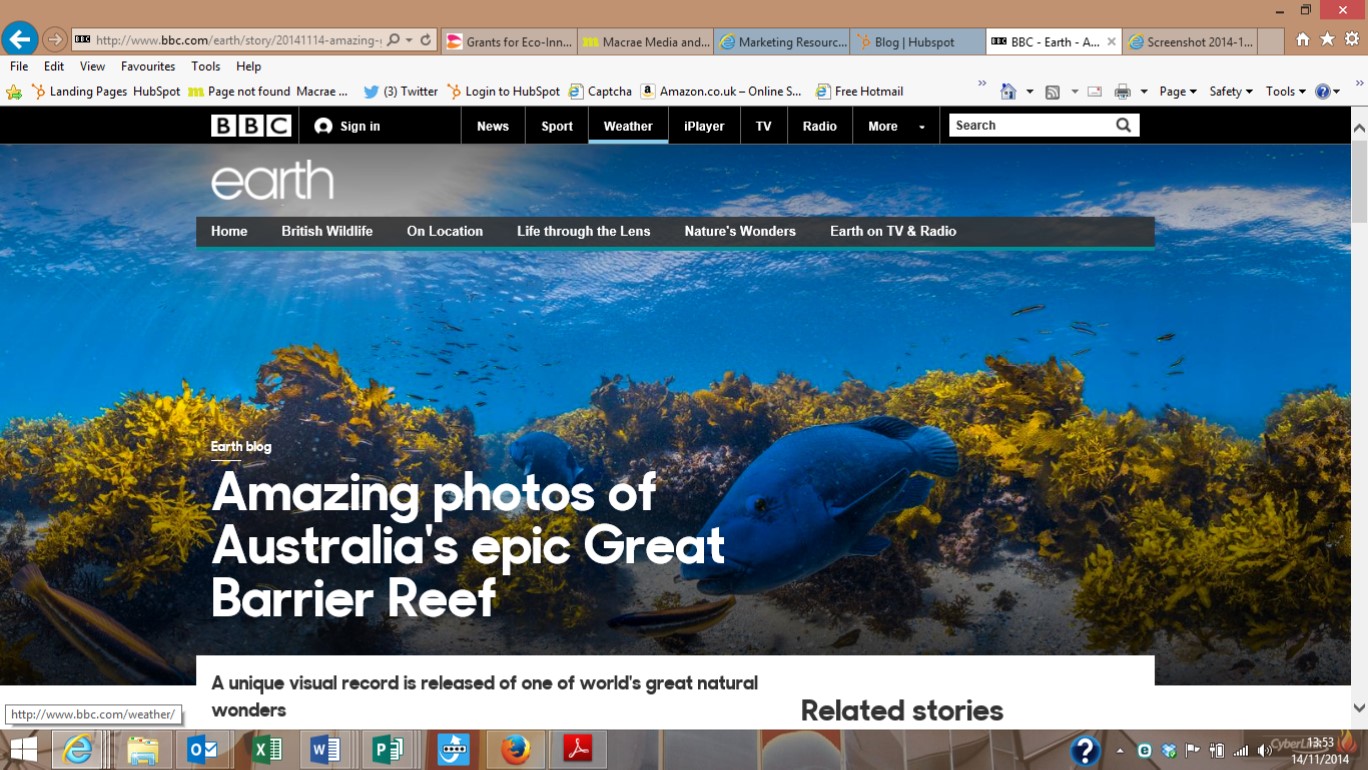
Task: Expand the BBC More dropdown
Action: (896, 126)
